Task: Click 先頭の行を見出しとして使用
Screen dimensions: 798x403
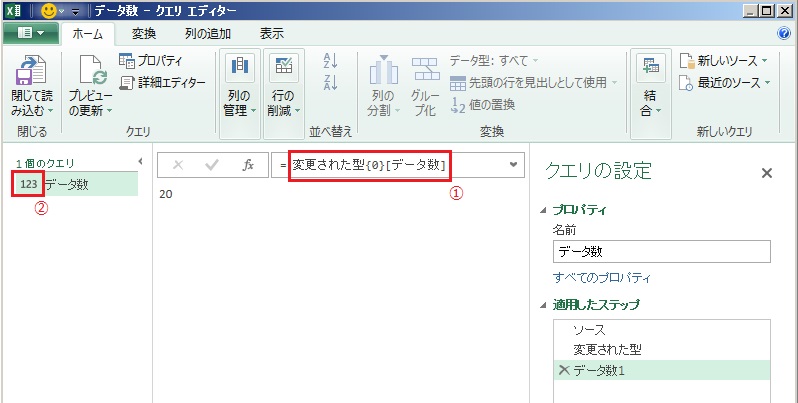Action: [x=533, y=82]
